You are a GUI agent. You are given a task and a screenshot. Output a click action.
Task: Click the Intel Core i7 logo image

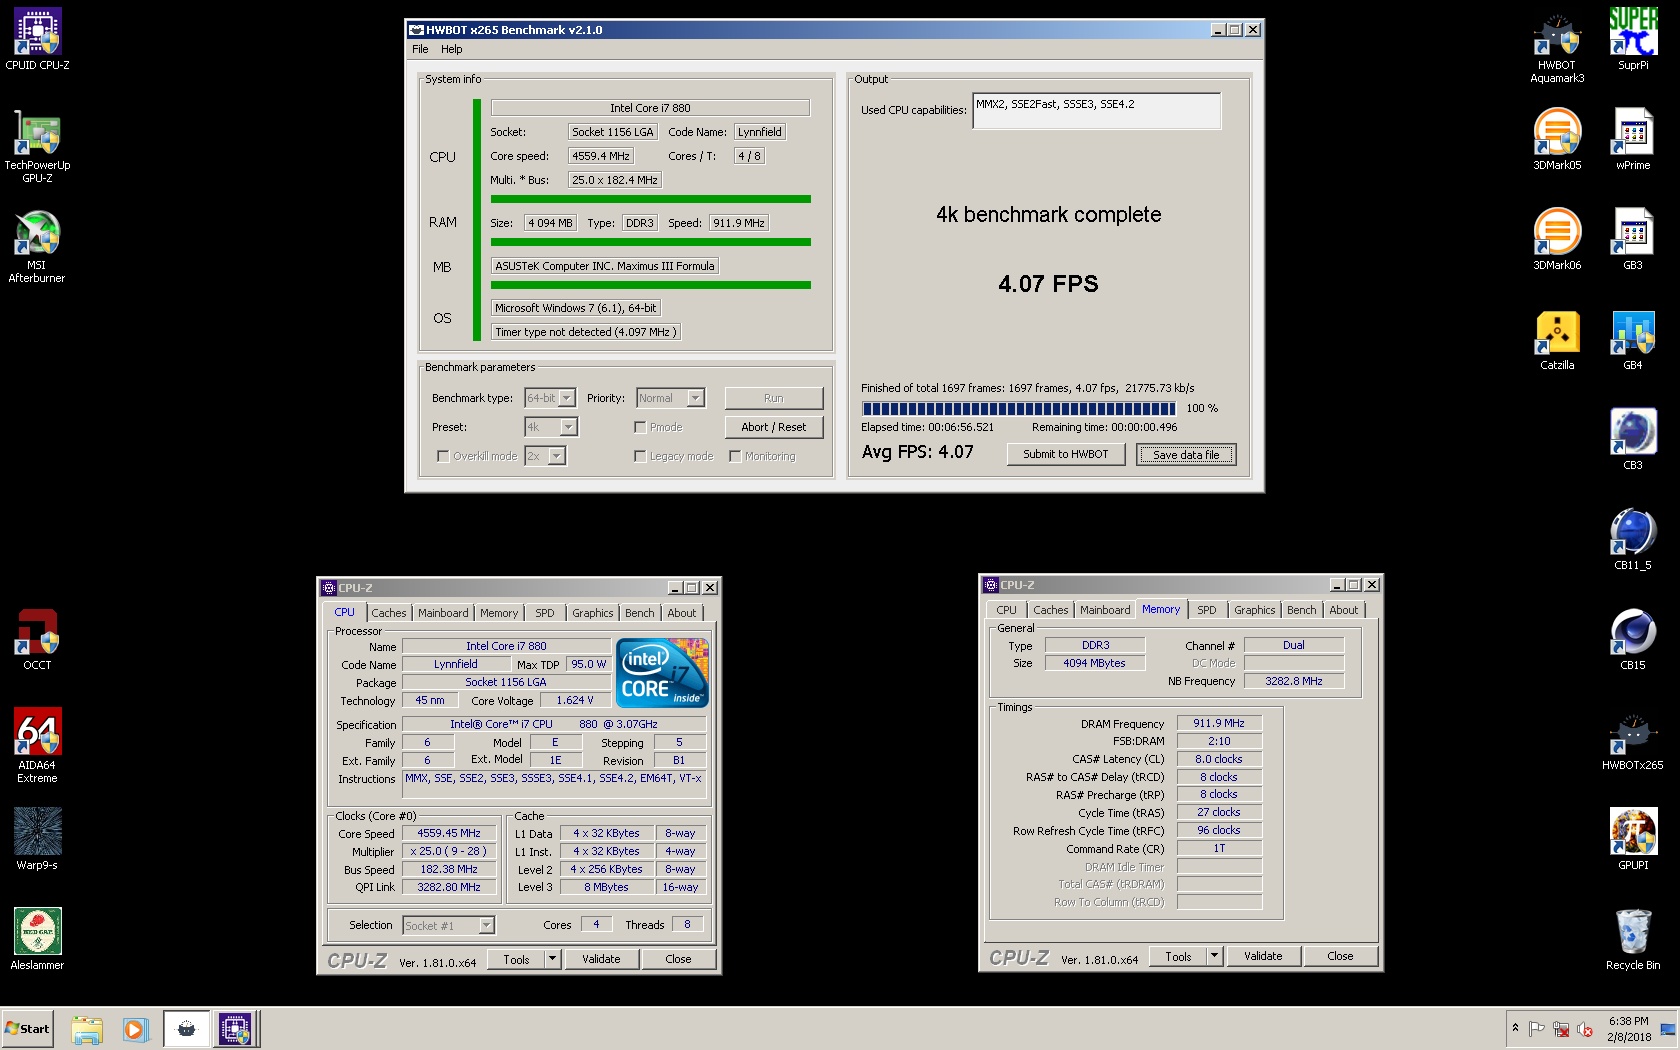pyautogui.click(x=663, y=673)
